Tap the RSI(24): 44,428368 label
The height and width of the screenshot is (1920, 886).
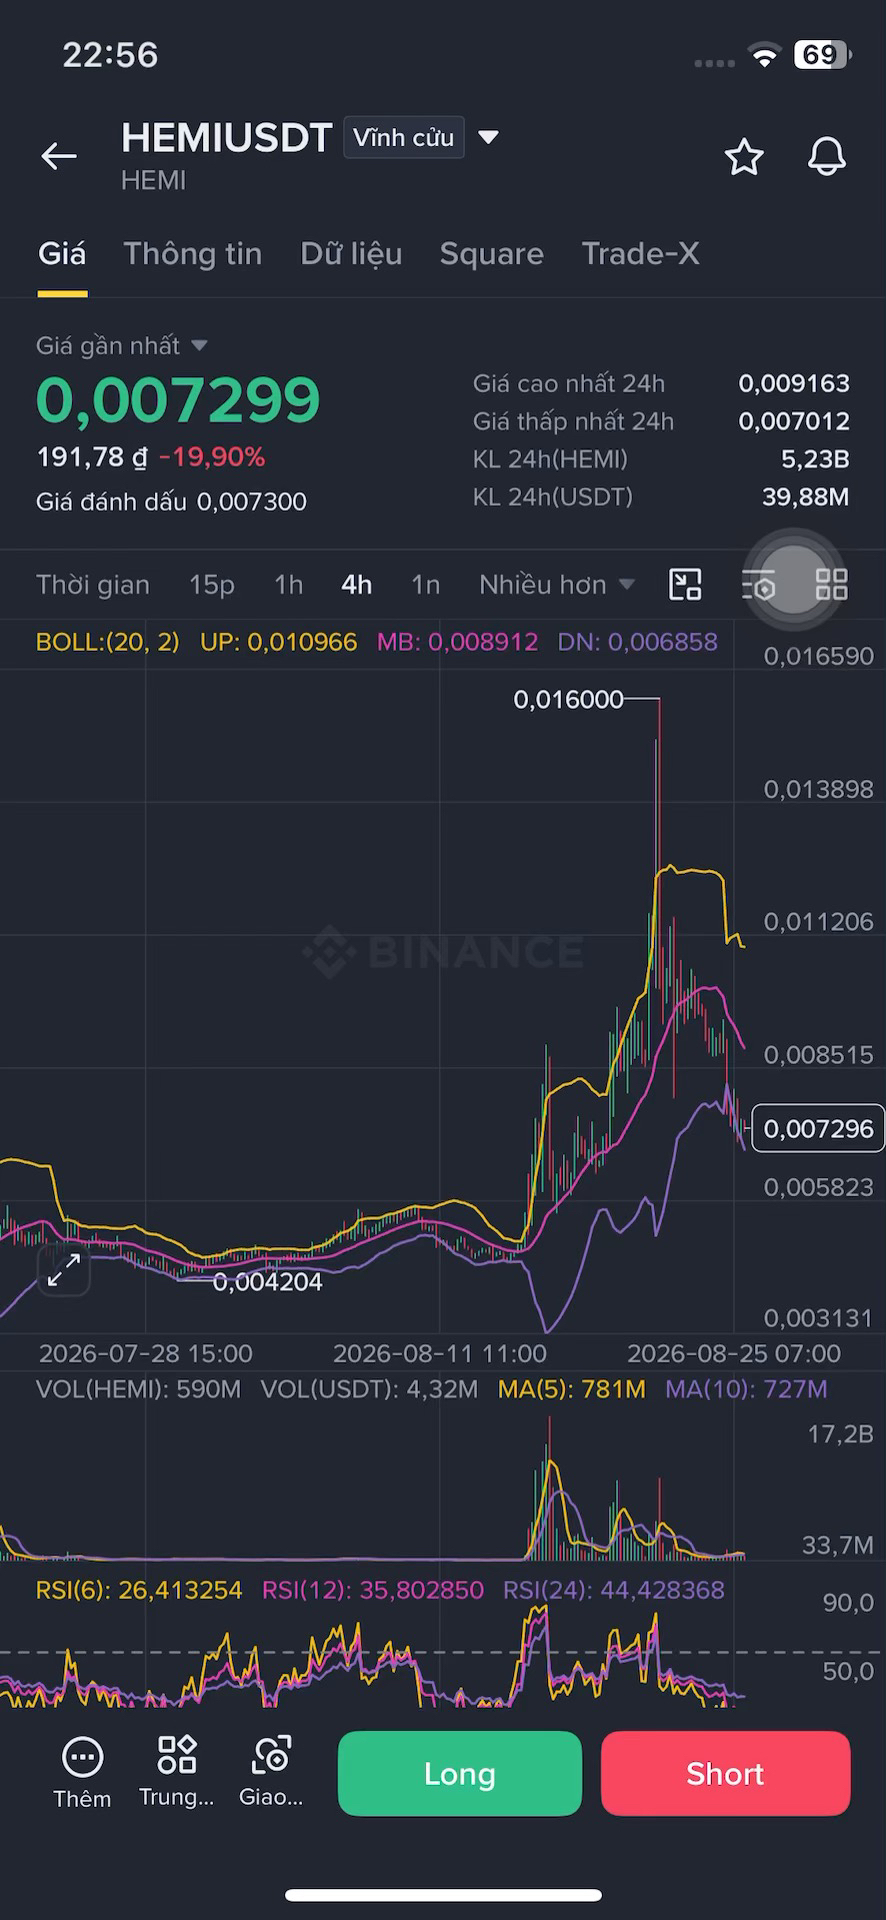coord(614,1590)
